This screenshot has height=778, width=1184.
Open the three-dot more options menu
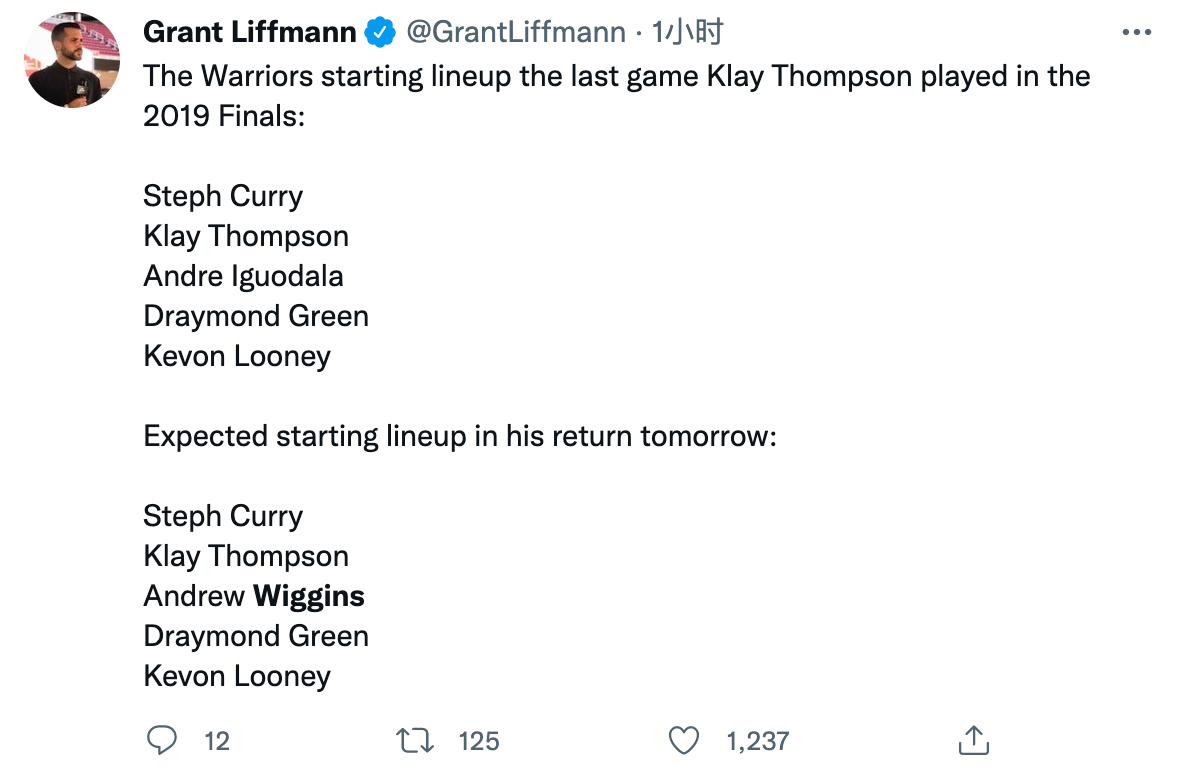coord(1137,33)
